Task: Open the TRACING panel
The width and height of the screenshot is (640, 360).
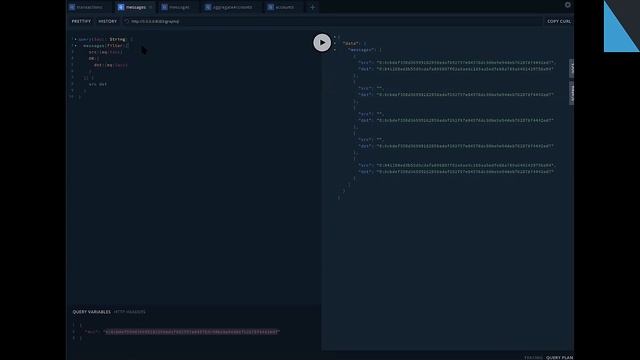Action: click(x=533, y=358)
